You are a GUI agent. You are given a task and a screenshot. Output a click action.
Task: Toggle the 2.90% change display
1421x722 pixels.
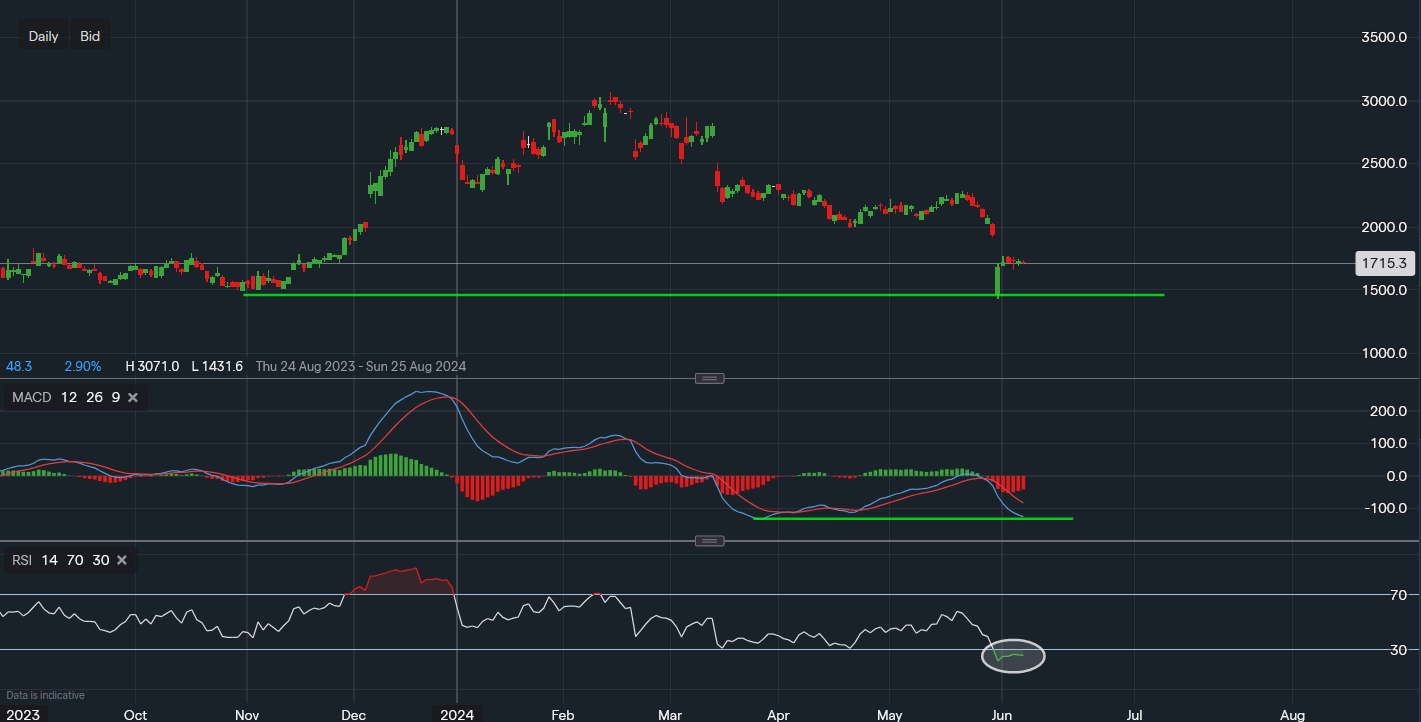click(84, 366)
